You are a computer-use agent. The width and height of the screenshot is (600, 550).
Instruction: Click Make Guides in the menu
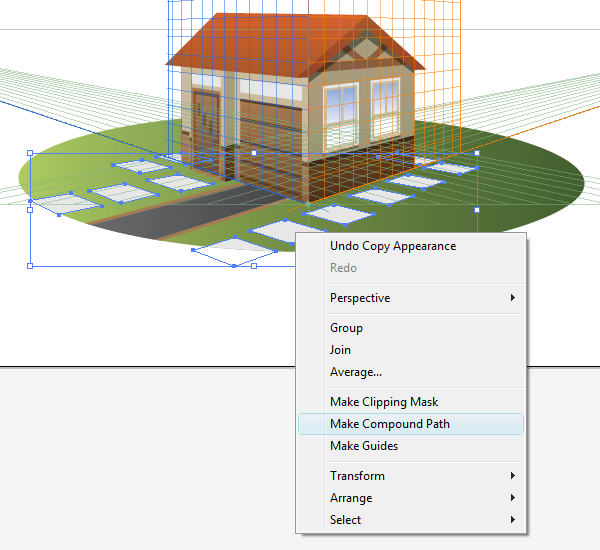(x=411, y=446)
